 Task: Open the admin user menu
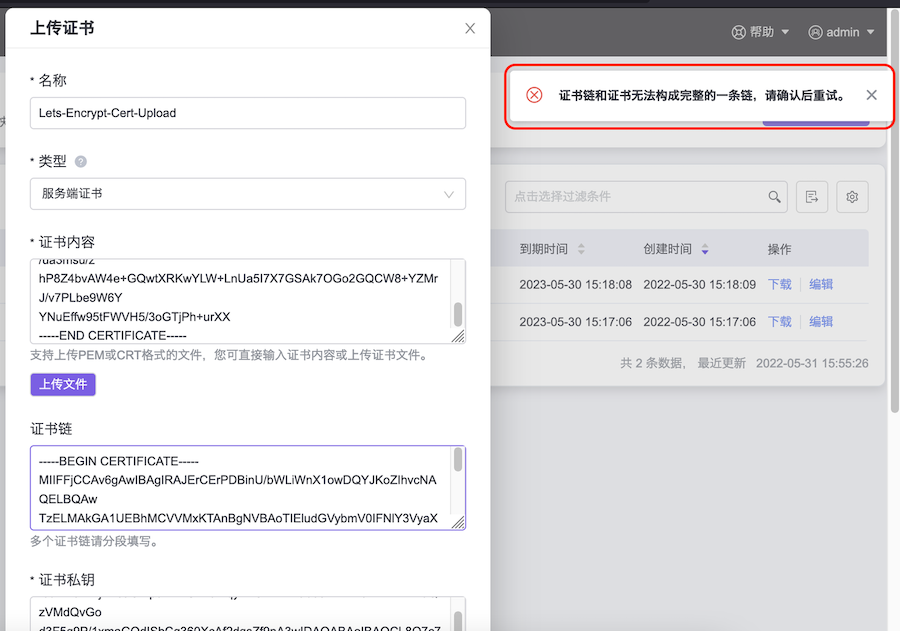(841, 32)
